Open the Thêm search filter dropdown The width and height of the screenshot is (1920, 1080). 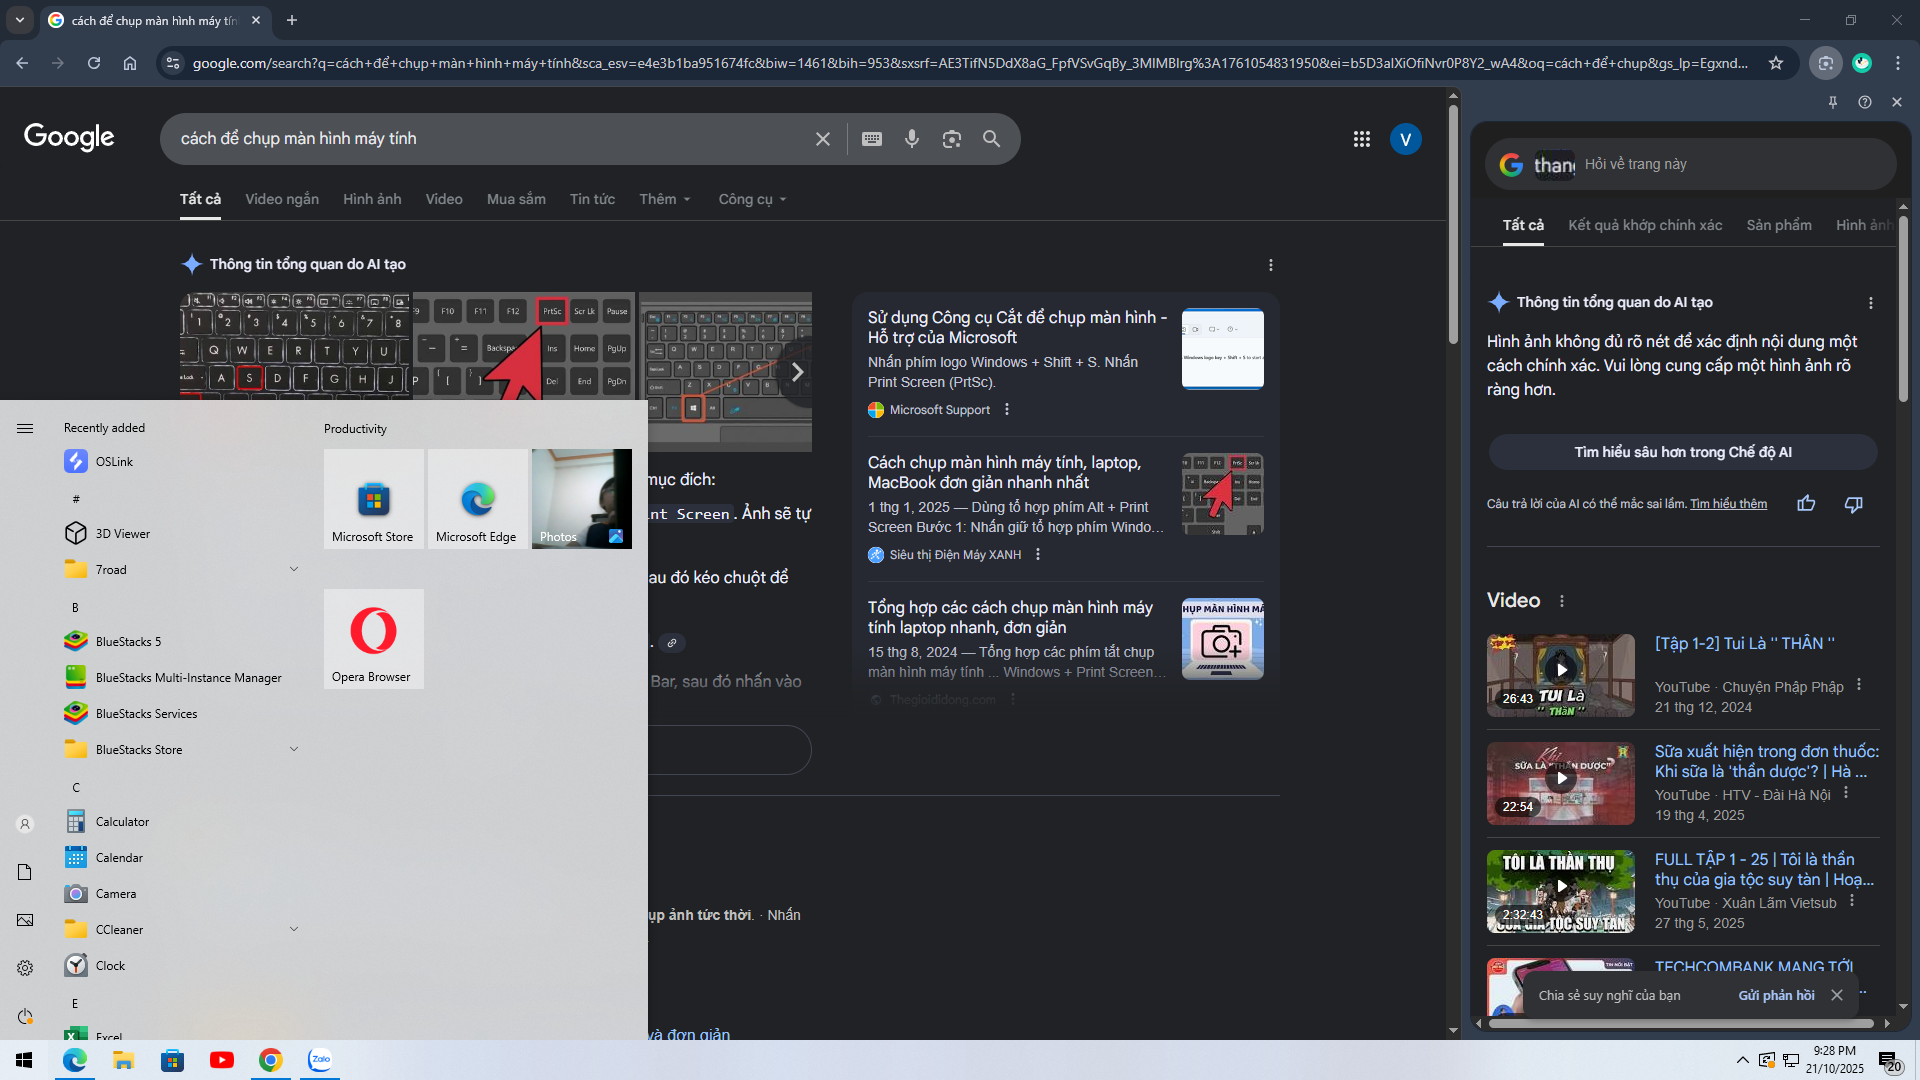point(665,199)
